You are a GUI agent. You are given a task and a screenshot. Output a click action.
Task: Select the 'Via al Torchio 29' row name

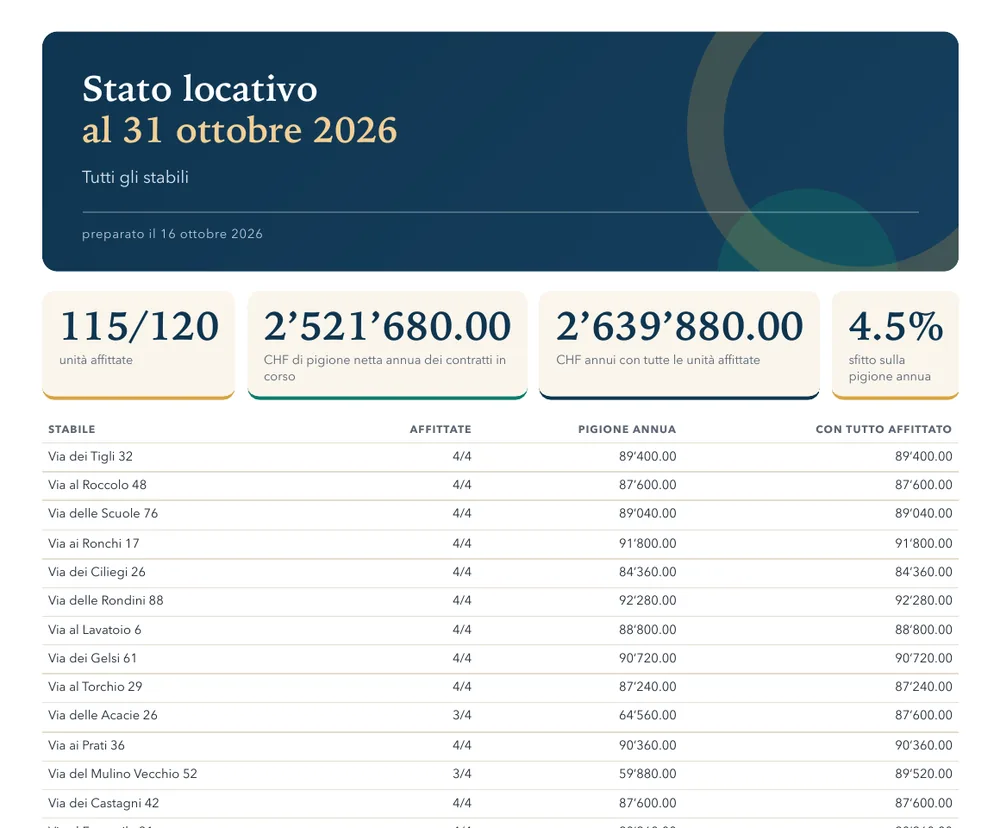point(95,687)
